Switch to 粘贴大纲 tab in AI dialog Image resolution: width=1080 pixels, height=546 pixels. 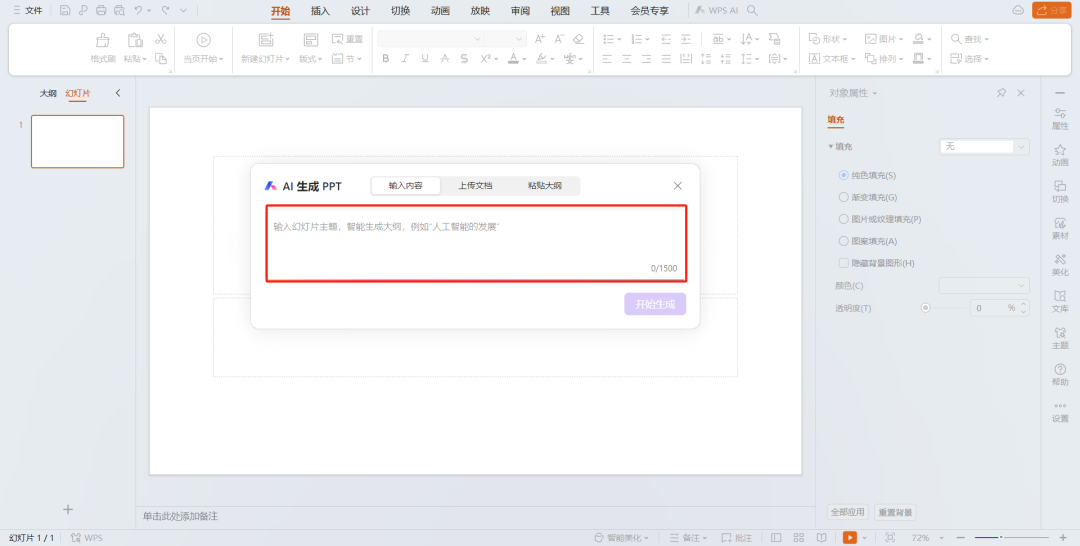click(544, 186)
